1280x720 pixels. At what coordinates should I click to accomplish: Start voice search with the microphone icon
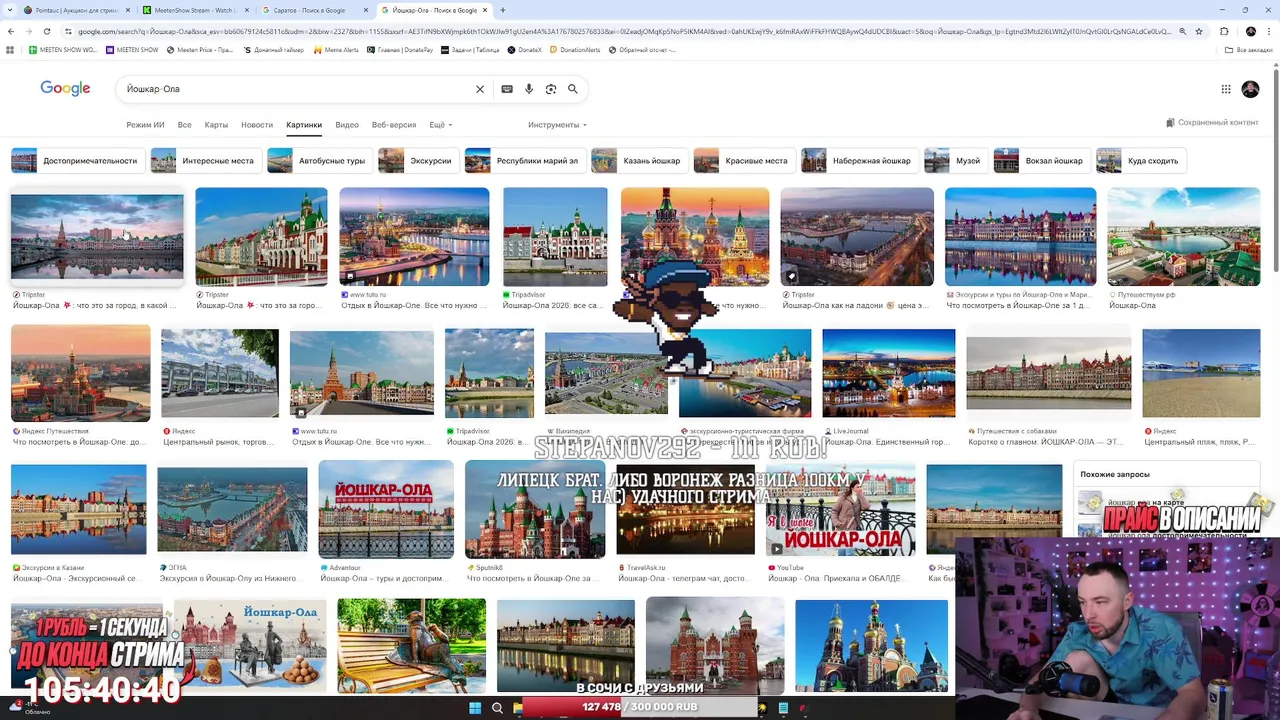529,89
